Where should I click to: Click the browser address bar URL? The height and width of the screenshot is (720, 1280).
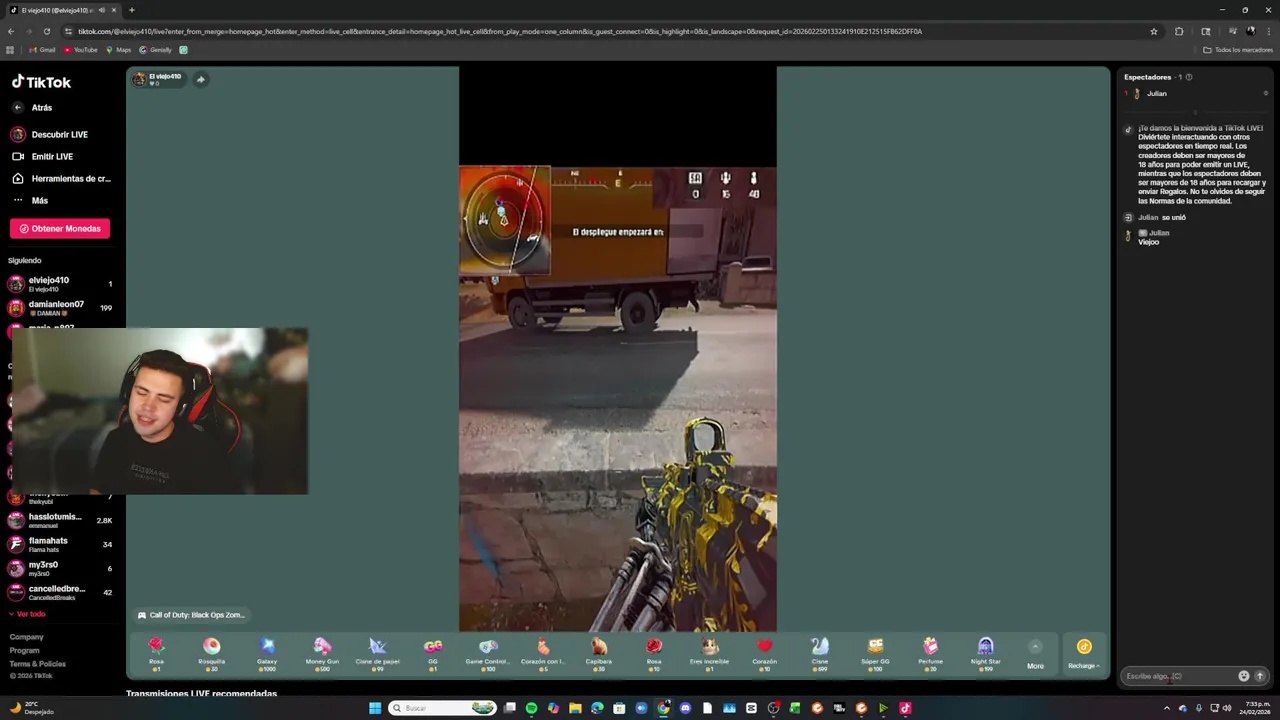(x=500, y=31)
